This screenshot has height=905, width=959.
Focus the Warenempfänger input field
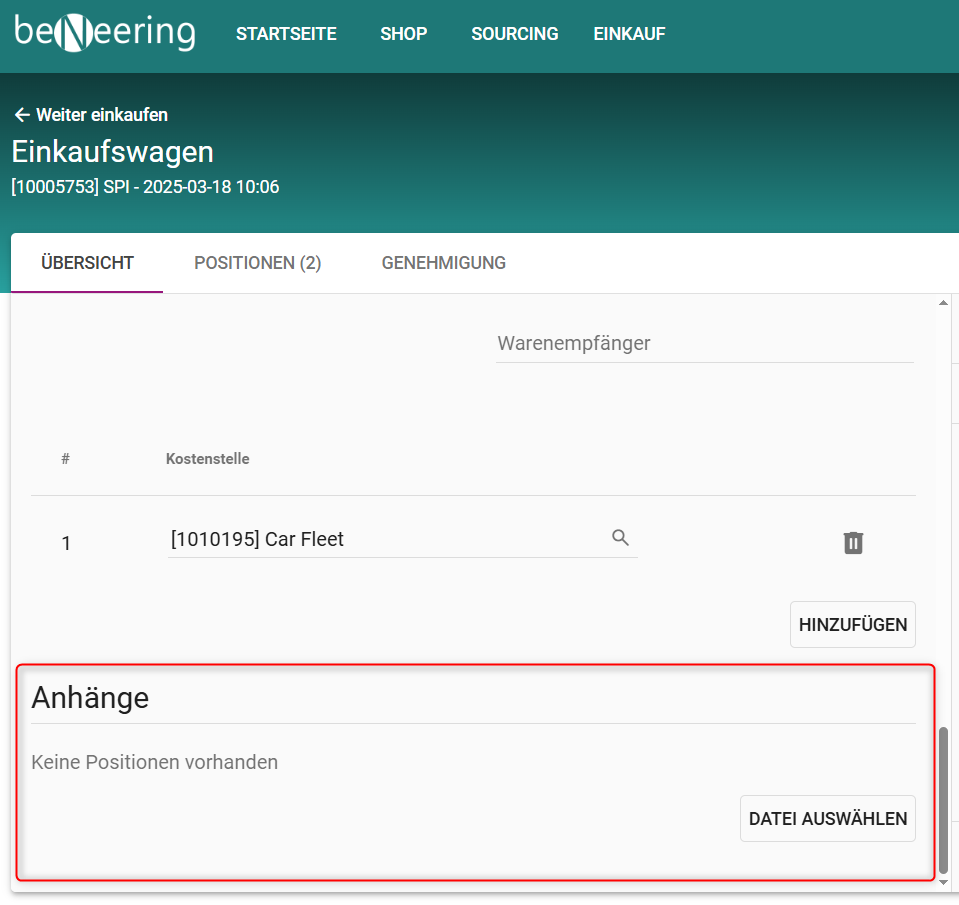coord(704,344)
